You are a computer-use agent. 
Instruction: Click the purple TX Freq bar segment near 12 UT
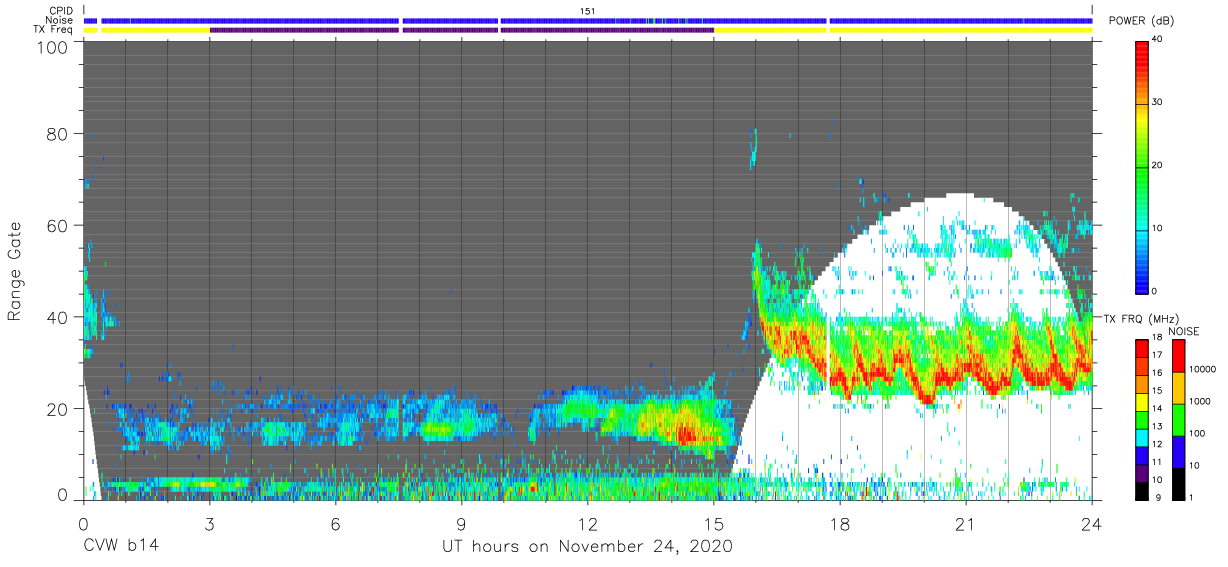pyautogui.click(x=607, y=30)
